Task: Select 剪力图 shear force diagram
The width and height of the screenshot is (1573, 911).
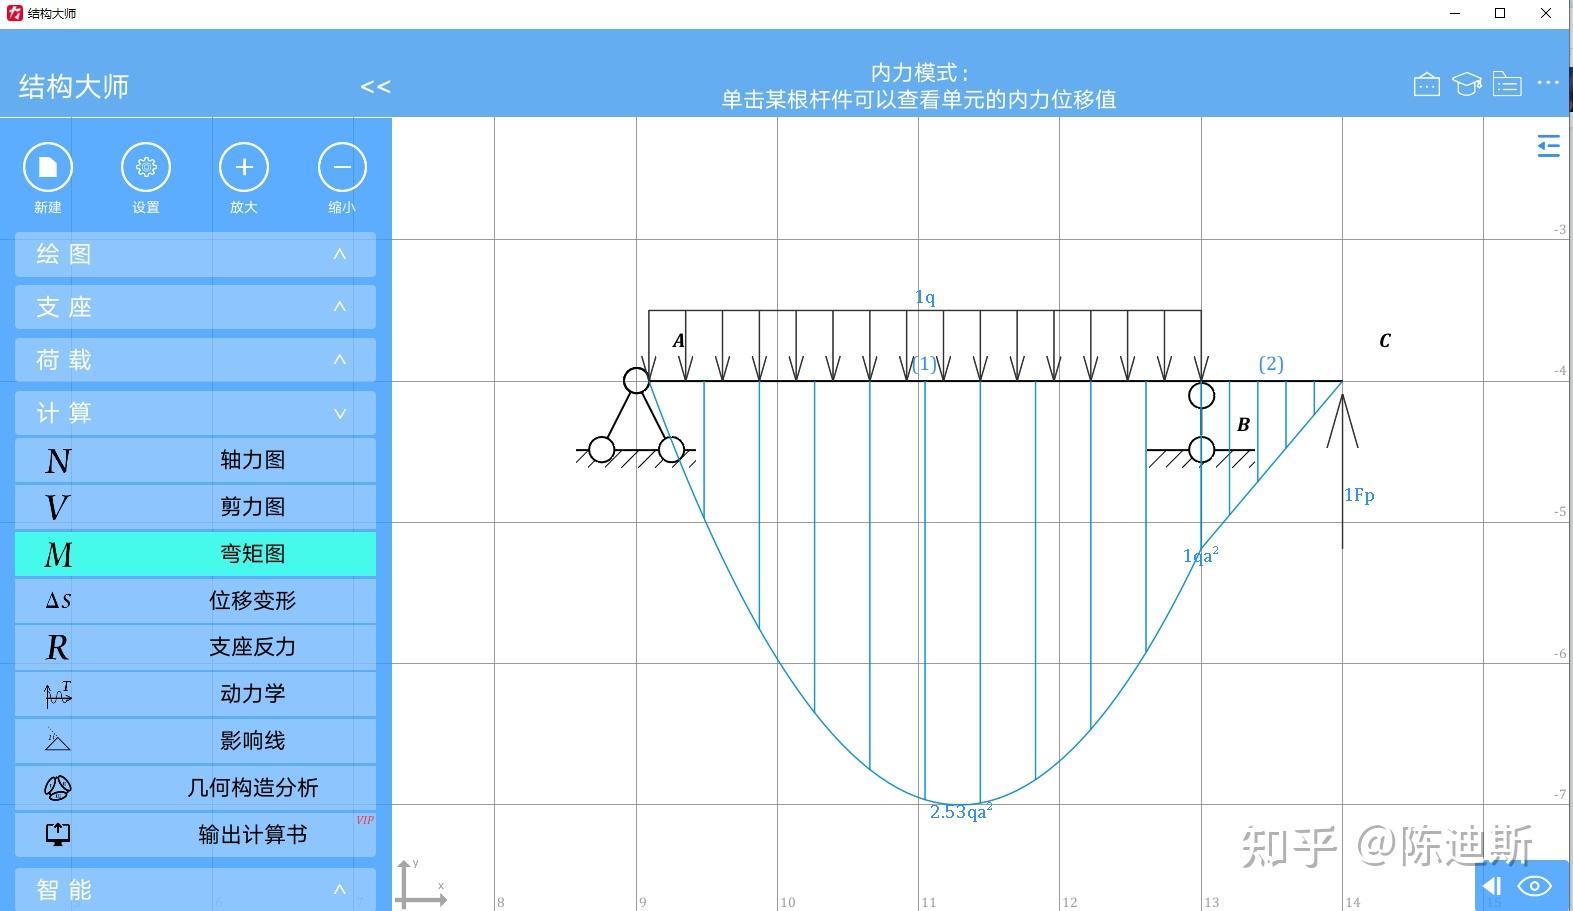Action: coord(196,507)
